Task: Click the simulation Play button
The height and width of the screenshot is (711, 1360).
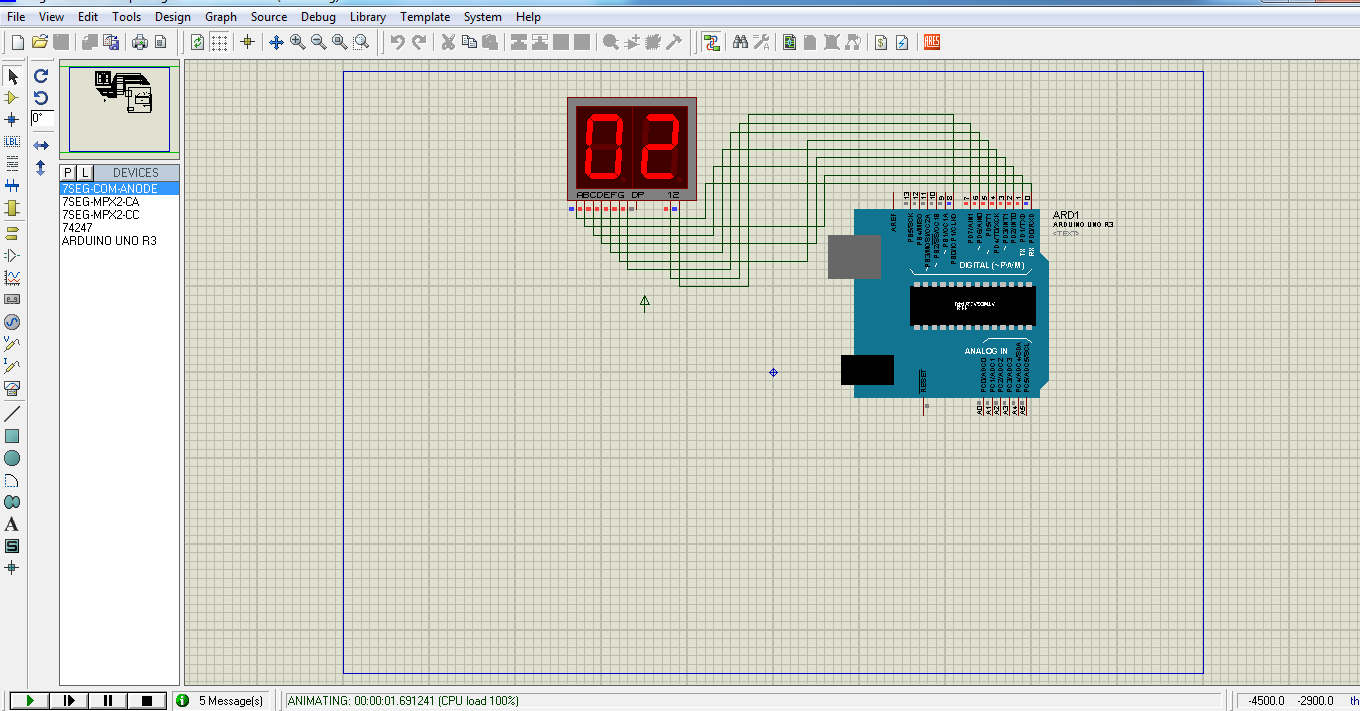Action: point(30,701)
